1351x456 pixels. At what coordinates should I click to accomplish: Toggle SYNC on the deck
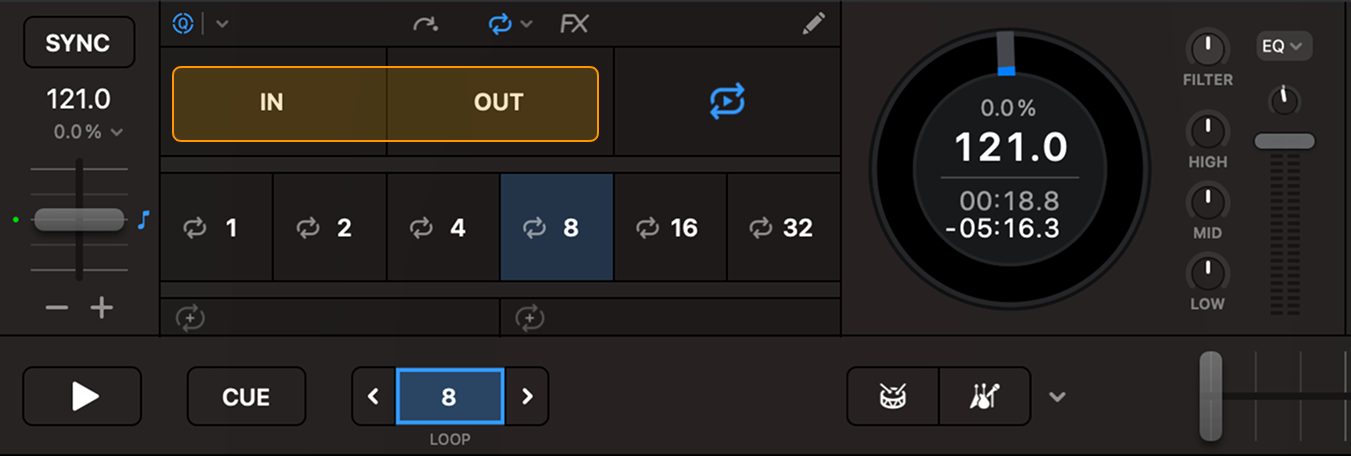78,43
